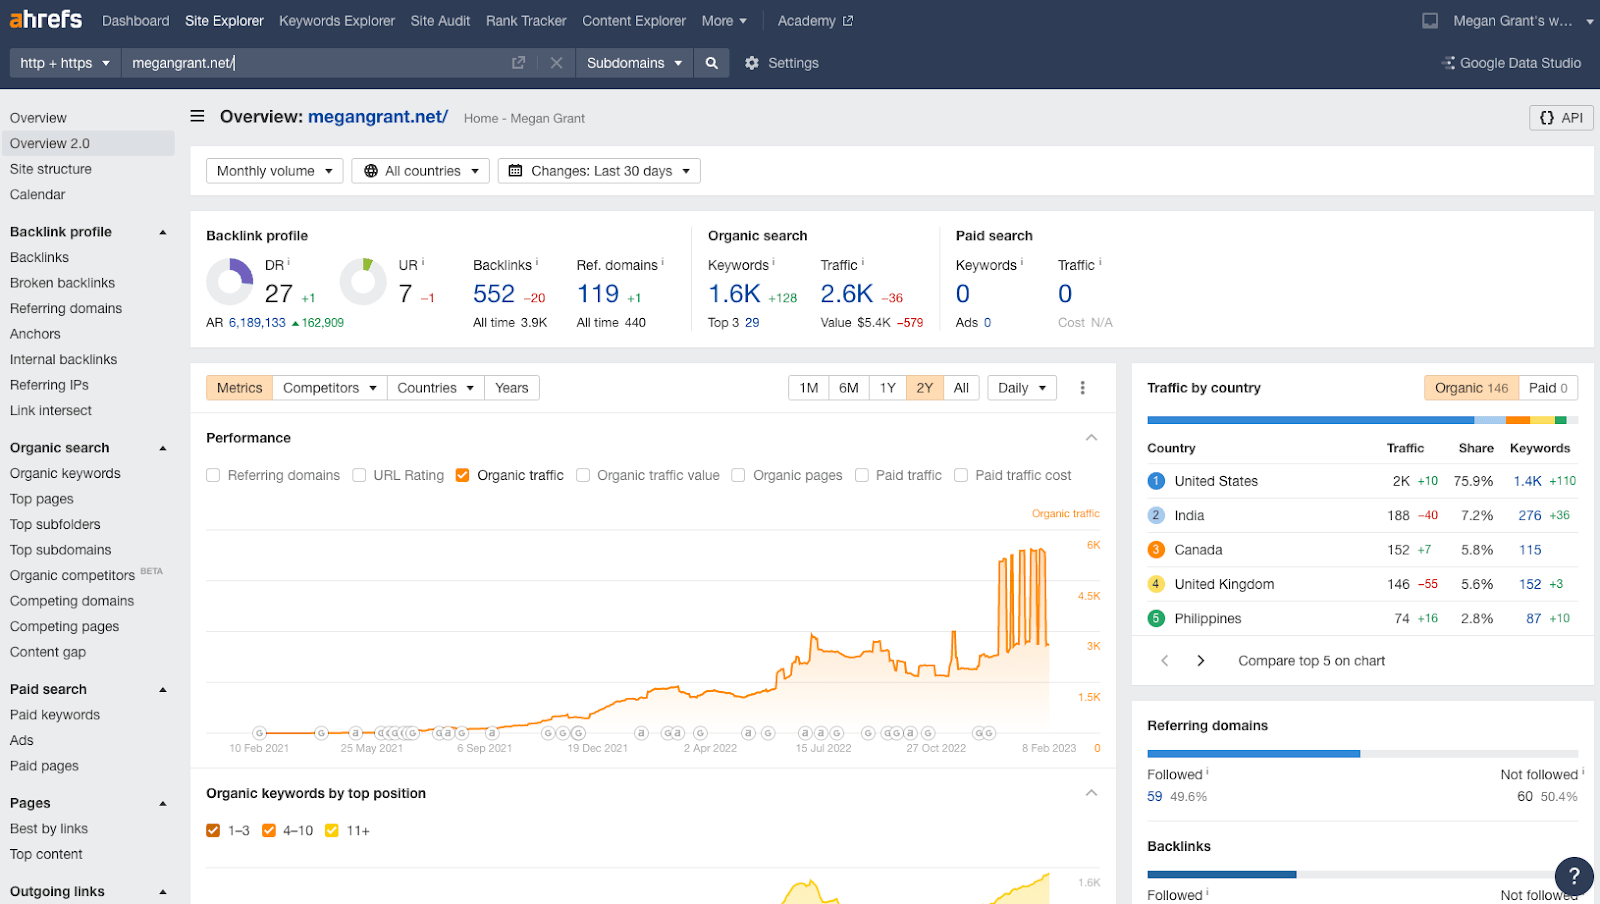Enable Paid traffic checkbox
This screenshot has width=1600, height=904.
tap(861, 476)
